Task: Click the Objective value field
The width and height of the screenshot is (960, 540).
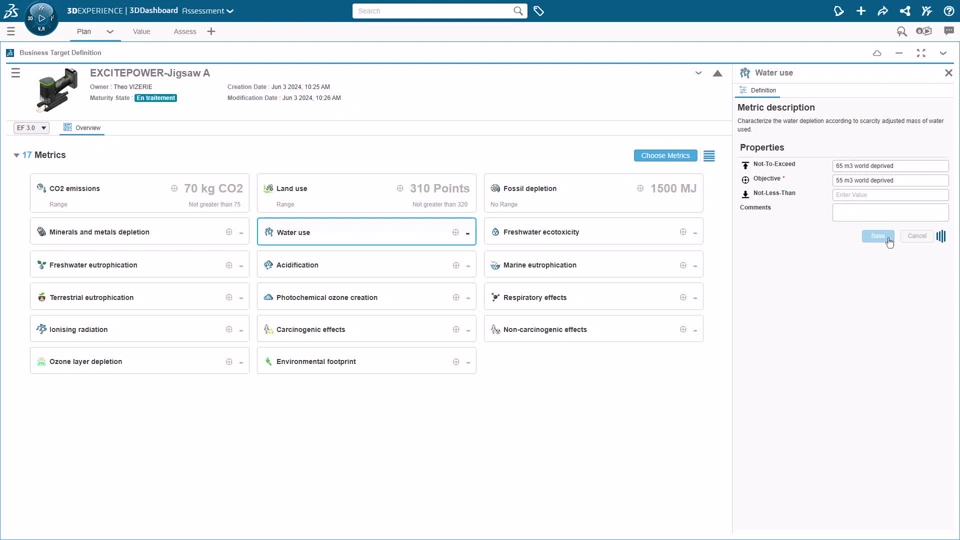Action: pyautogui.click(x=890, y=181)
